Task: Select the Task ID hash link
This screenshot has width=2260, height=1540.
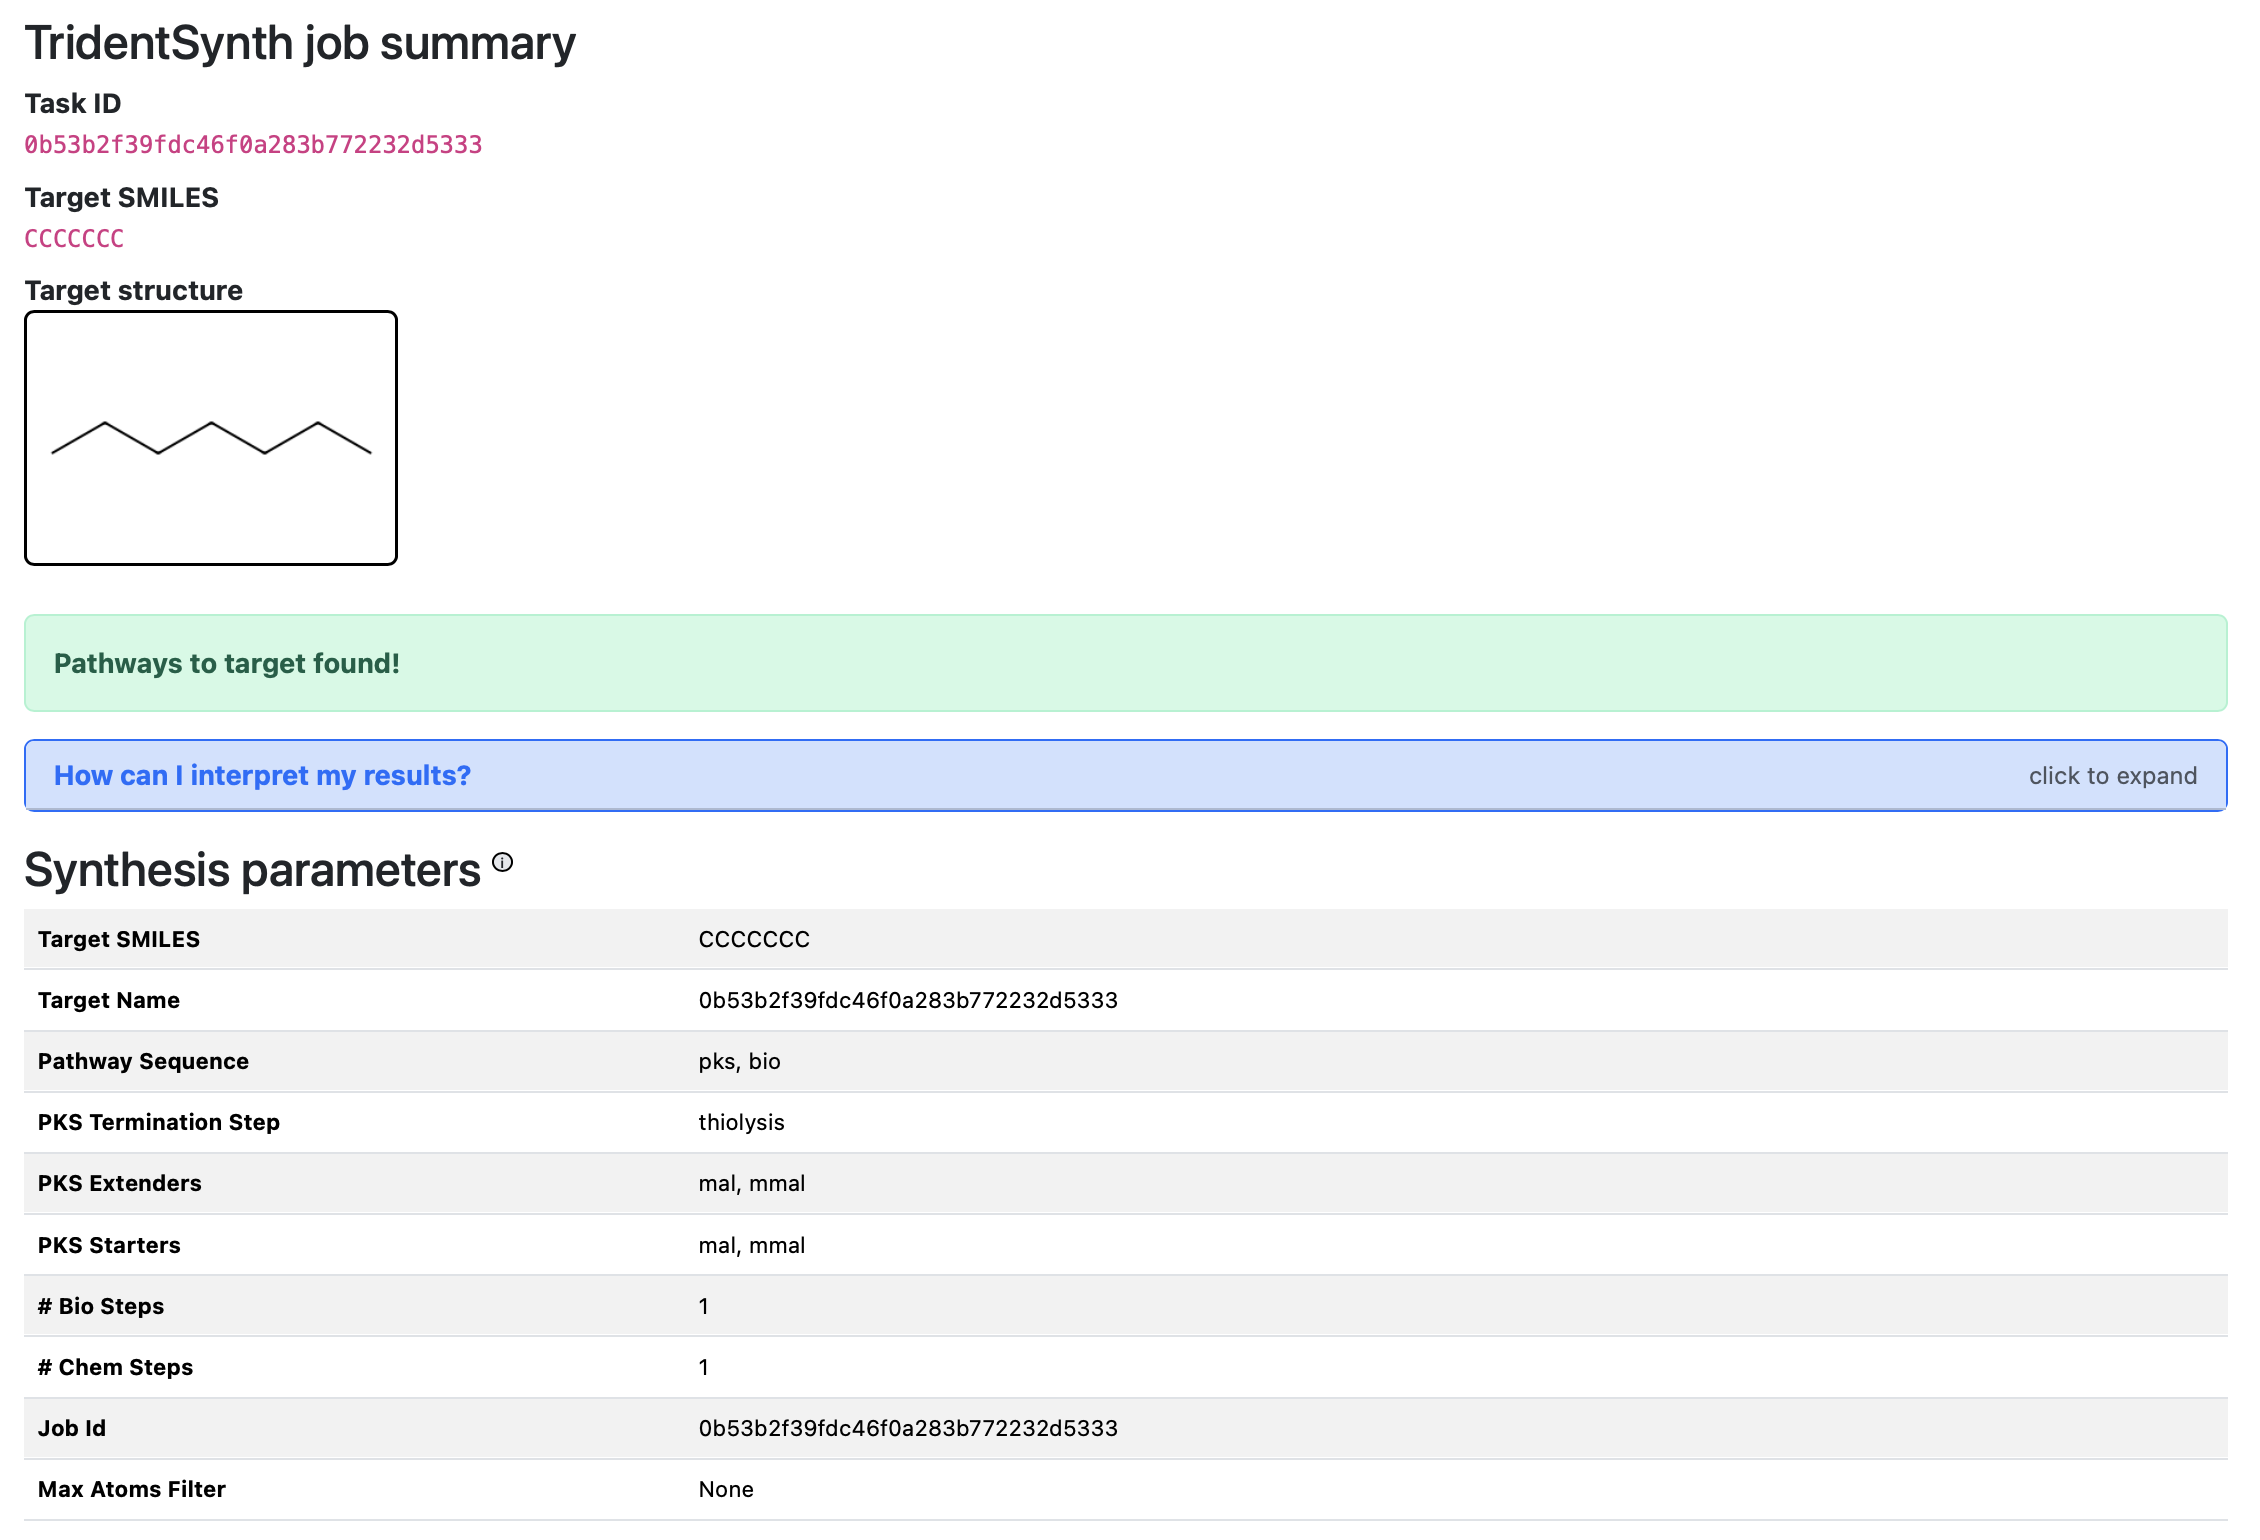Action: pyautogui.click(x=252, y=144)
